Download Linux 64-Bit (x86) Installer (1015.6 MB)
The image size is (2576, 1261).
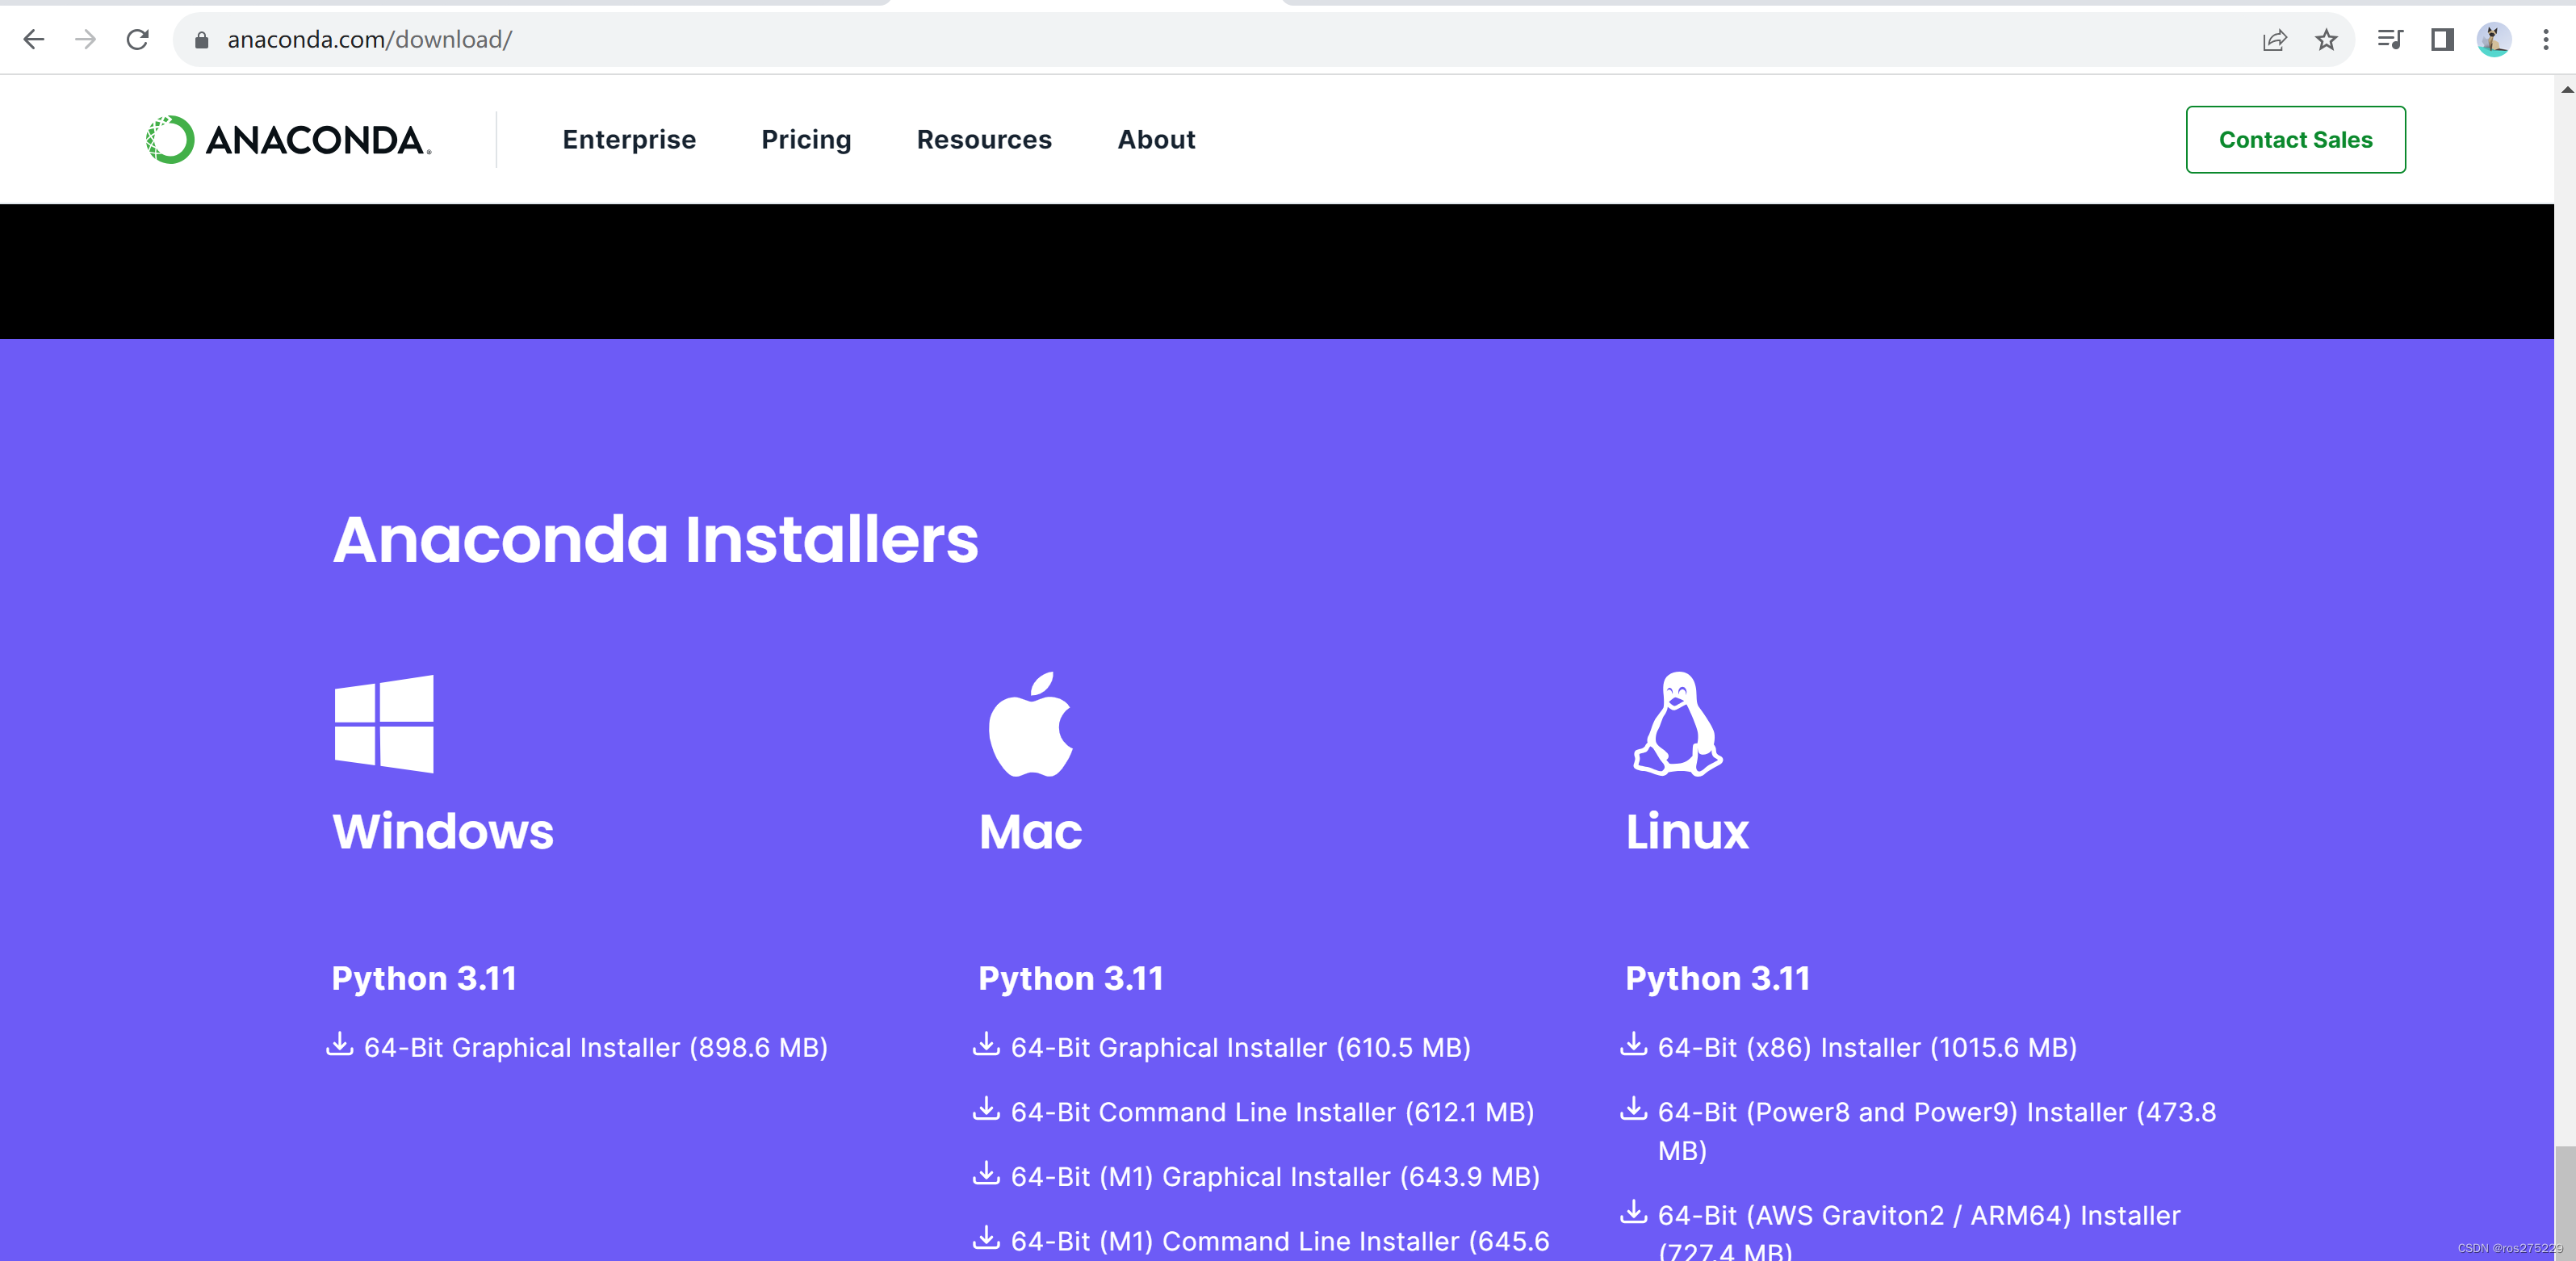tap(1867, 1047)
